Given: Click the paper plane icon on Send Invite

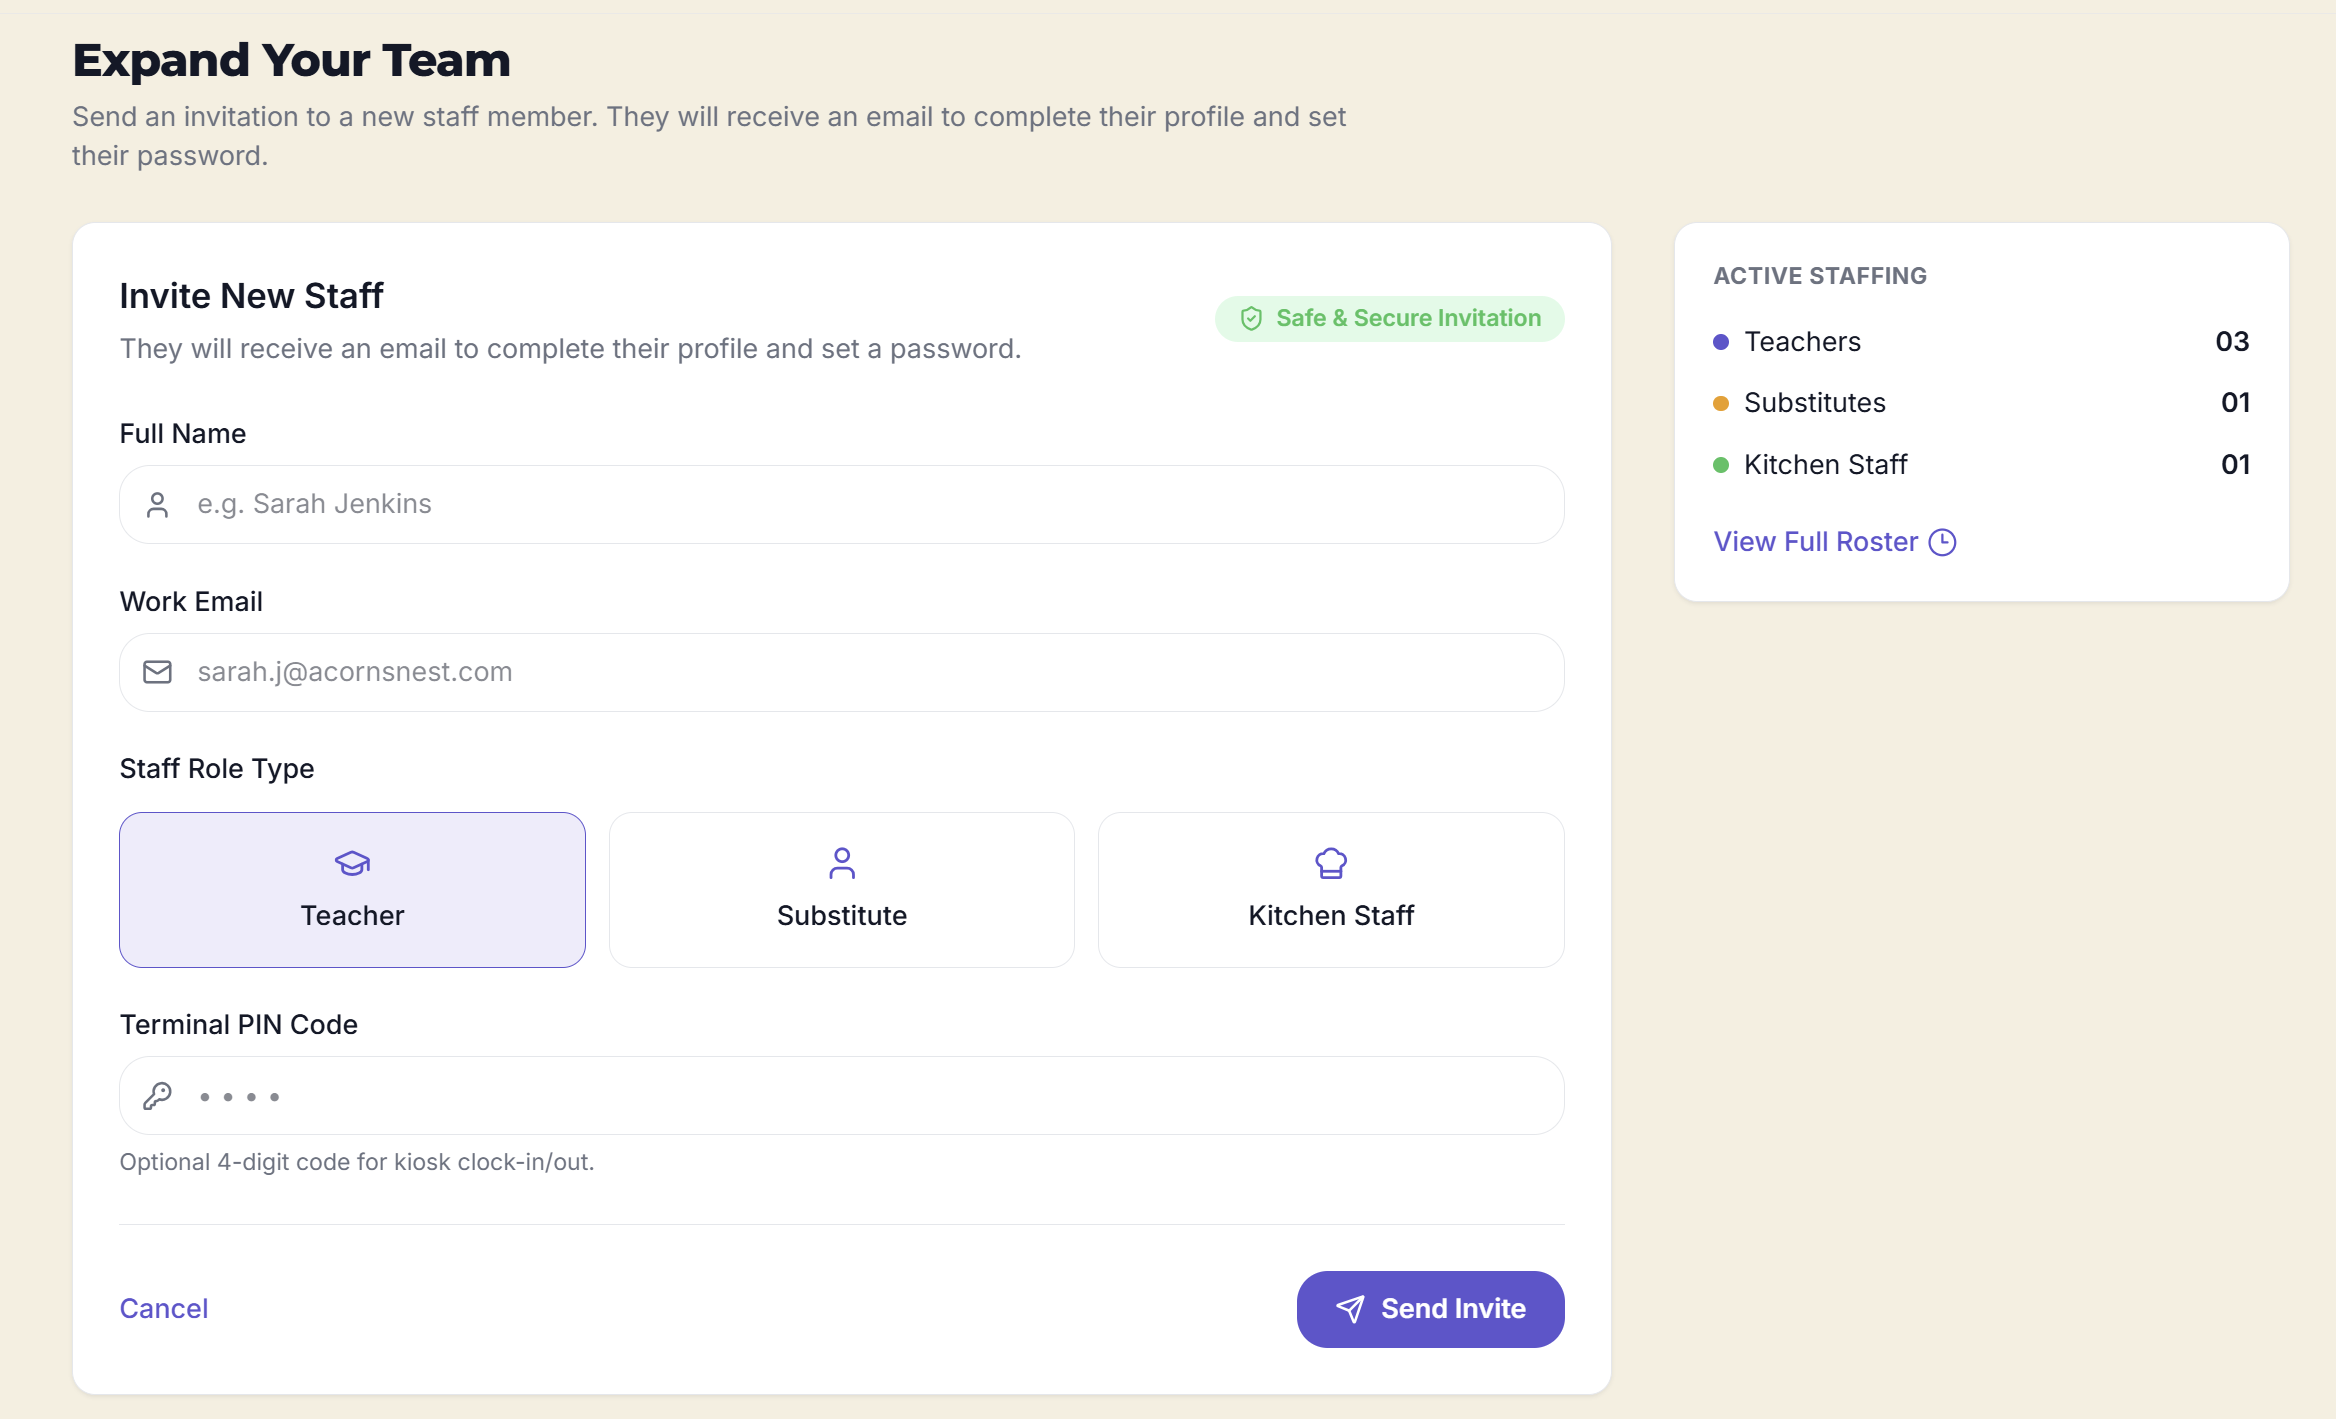Looking at the screenshot, I should (x=1350, y=1309).
